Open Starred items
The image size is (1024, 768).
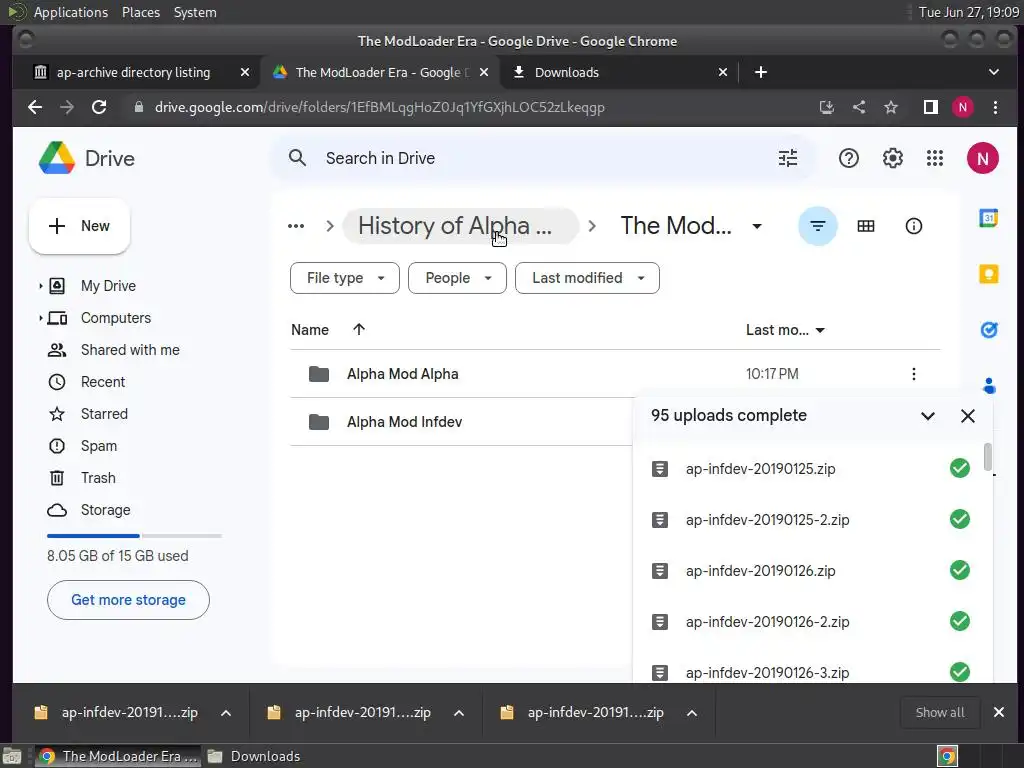coord(104,414)
